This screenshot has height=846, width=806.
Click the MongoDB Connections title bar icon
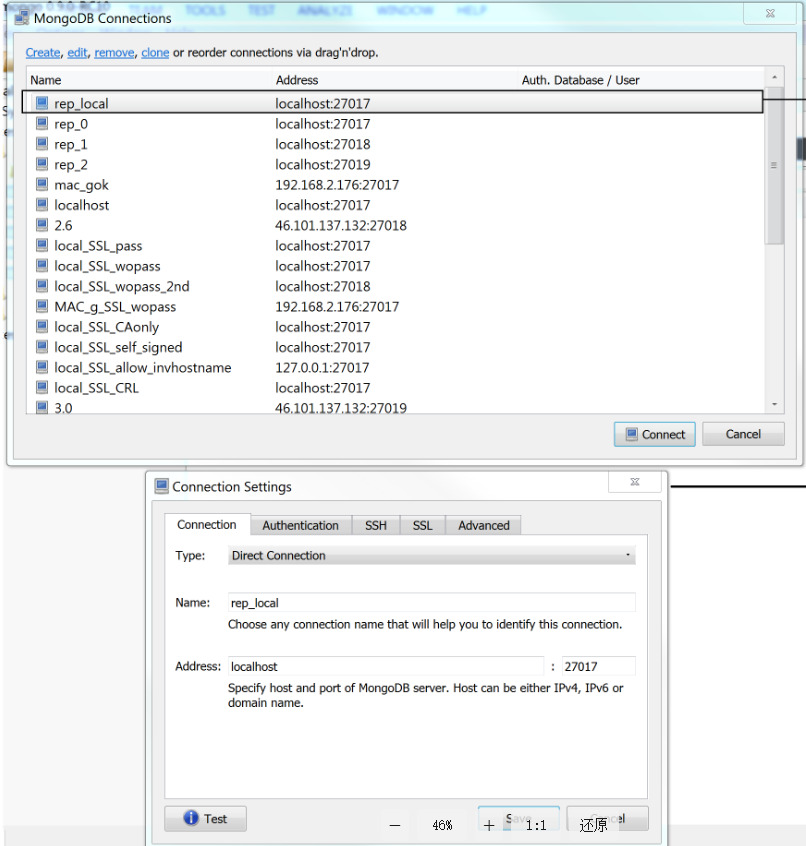22,18
